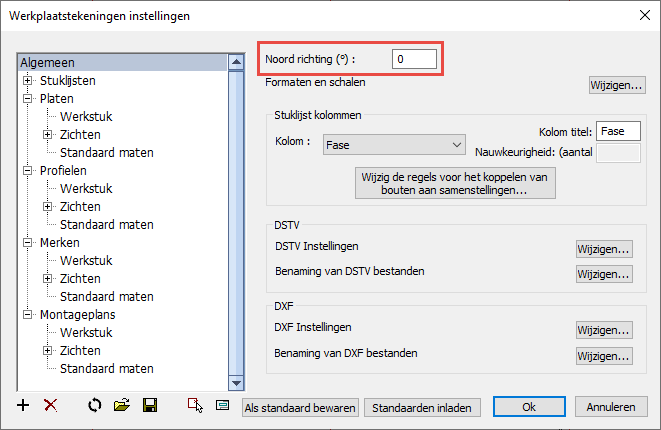
Task: Click Wijzigen next to Benaming van DXF bestanden
Action: (x=604, y=356)
